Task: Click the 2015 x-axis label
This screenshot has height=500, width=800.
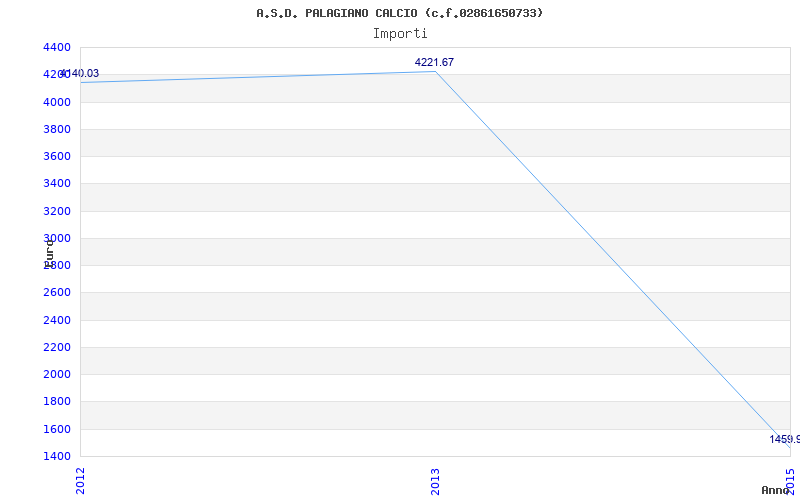Action: click(x=790, y=481)
